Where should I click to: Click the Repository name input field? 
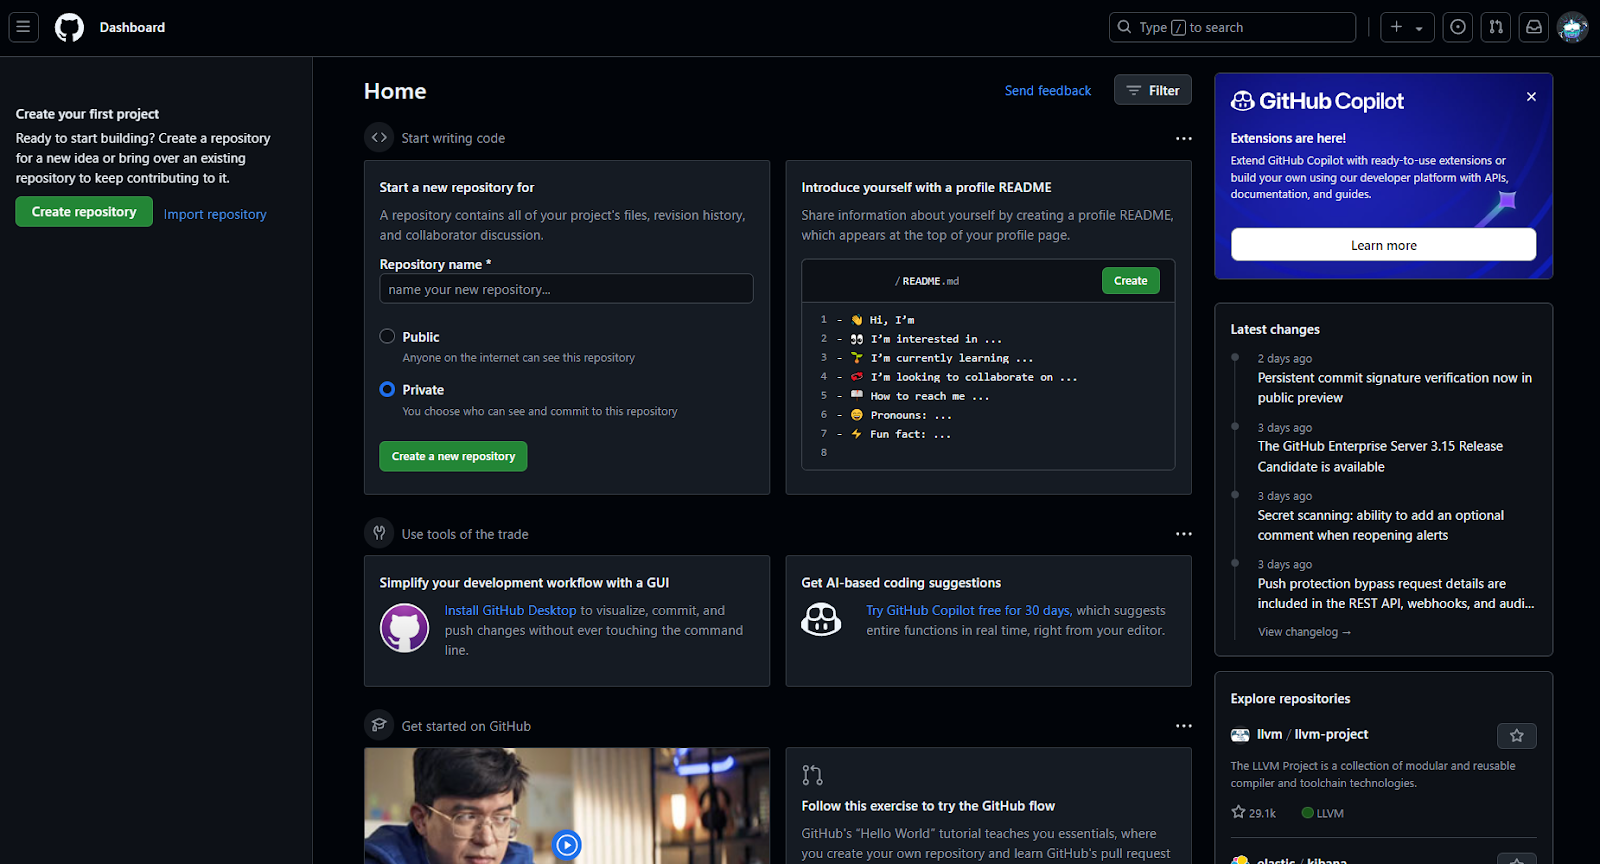[566, 289]
